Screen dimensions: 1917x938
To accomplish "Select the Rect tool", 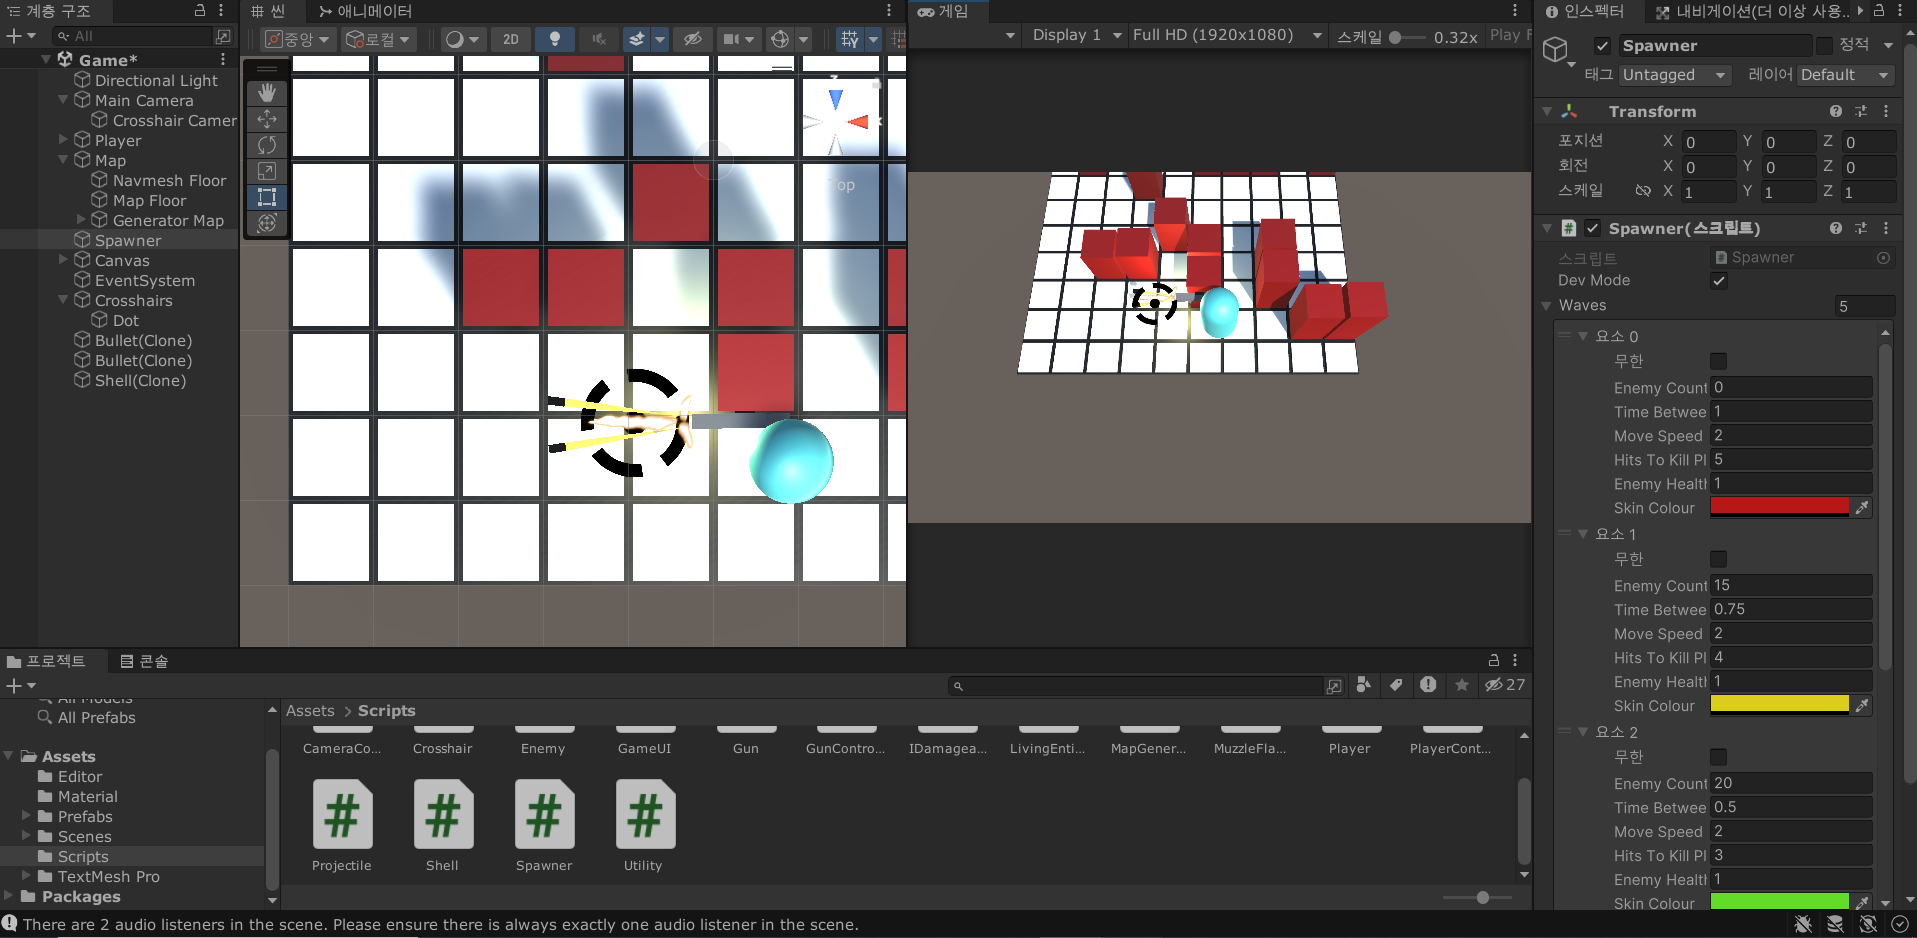I will coord(267,197).
